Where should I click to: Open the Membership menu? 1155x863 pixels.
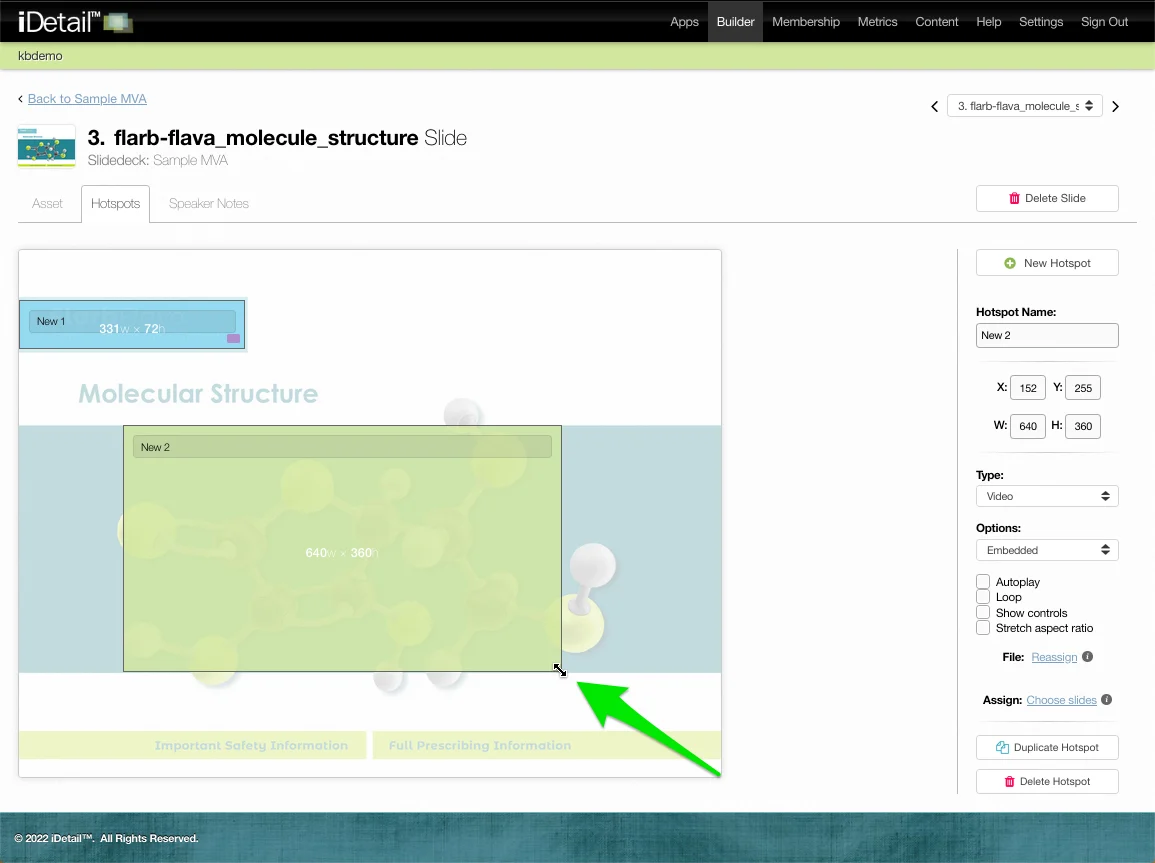click(806, 21)
